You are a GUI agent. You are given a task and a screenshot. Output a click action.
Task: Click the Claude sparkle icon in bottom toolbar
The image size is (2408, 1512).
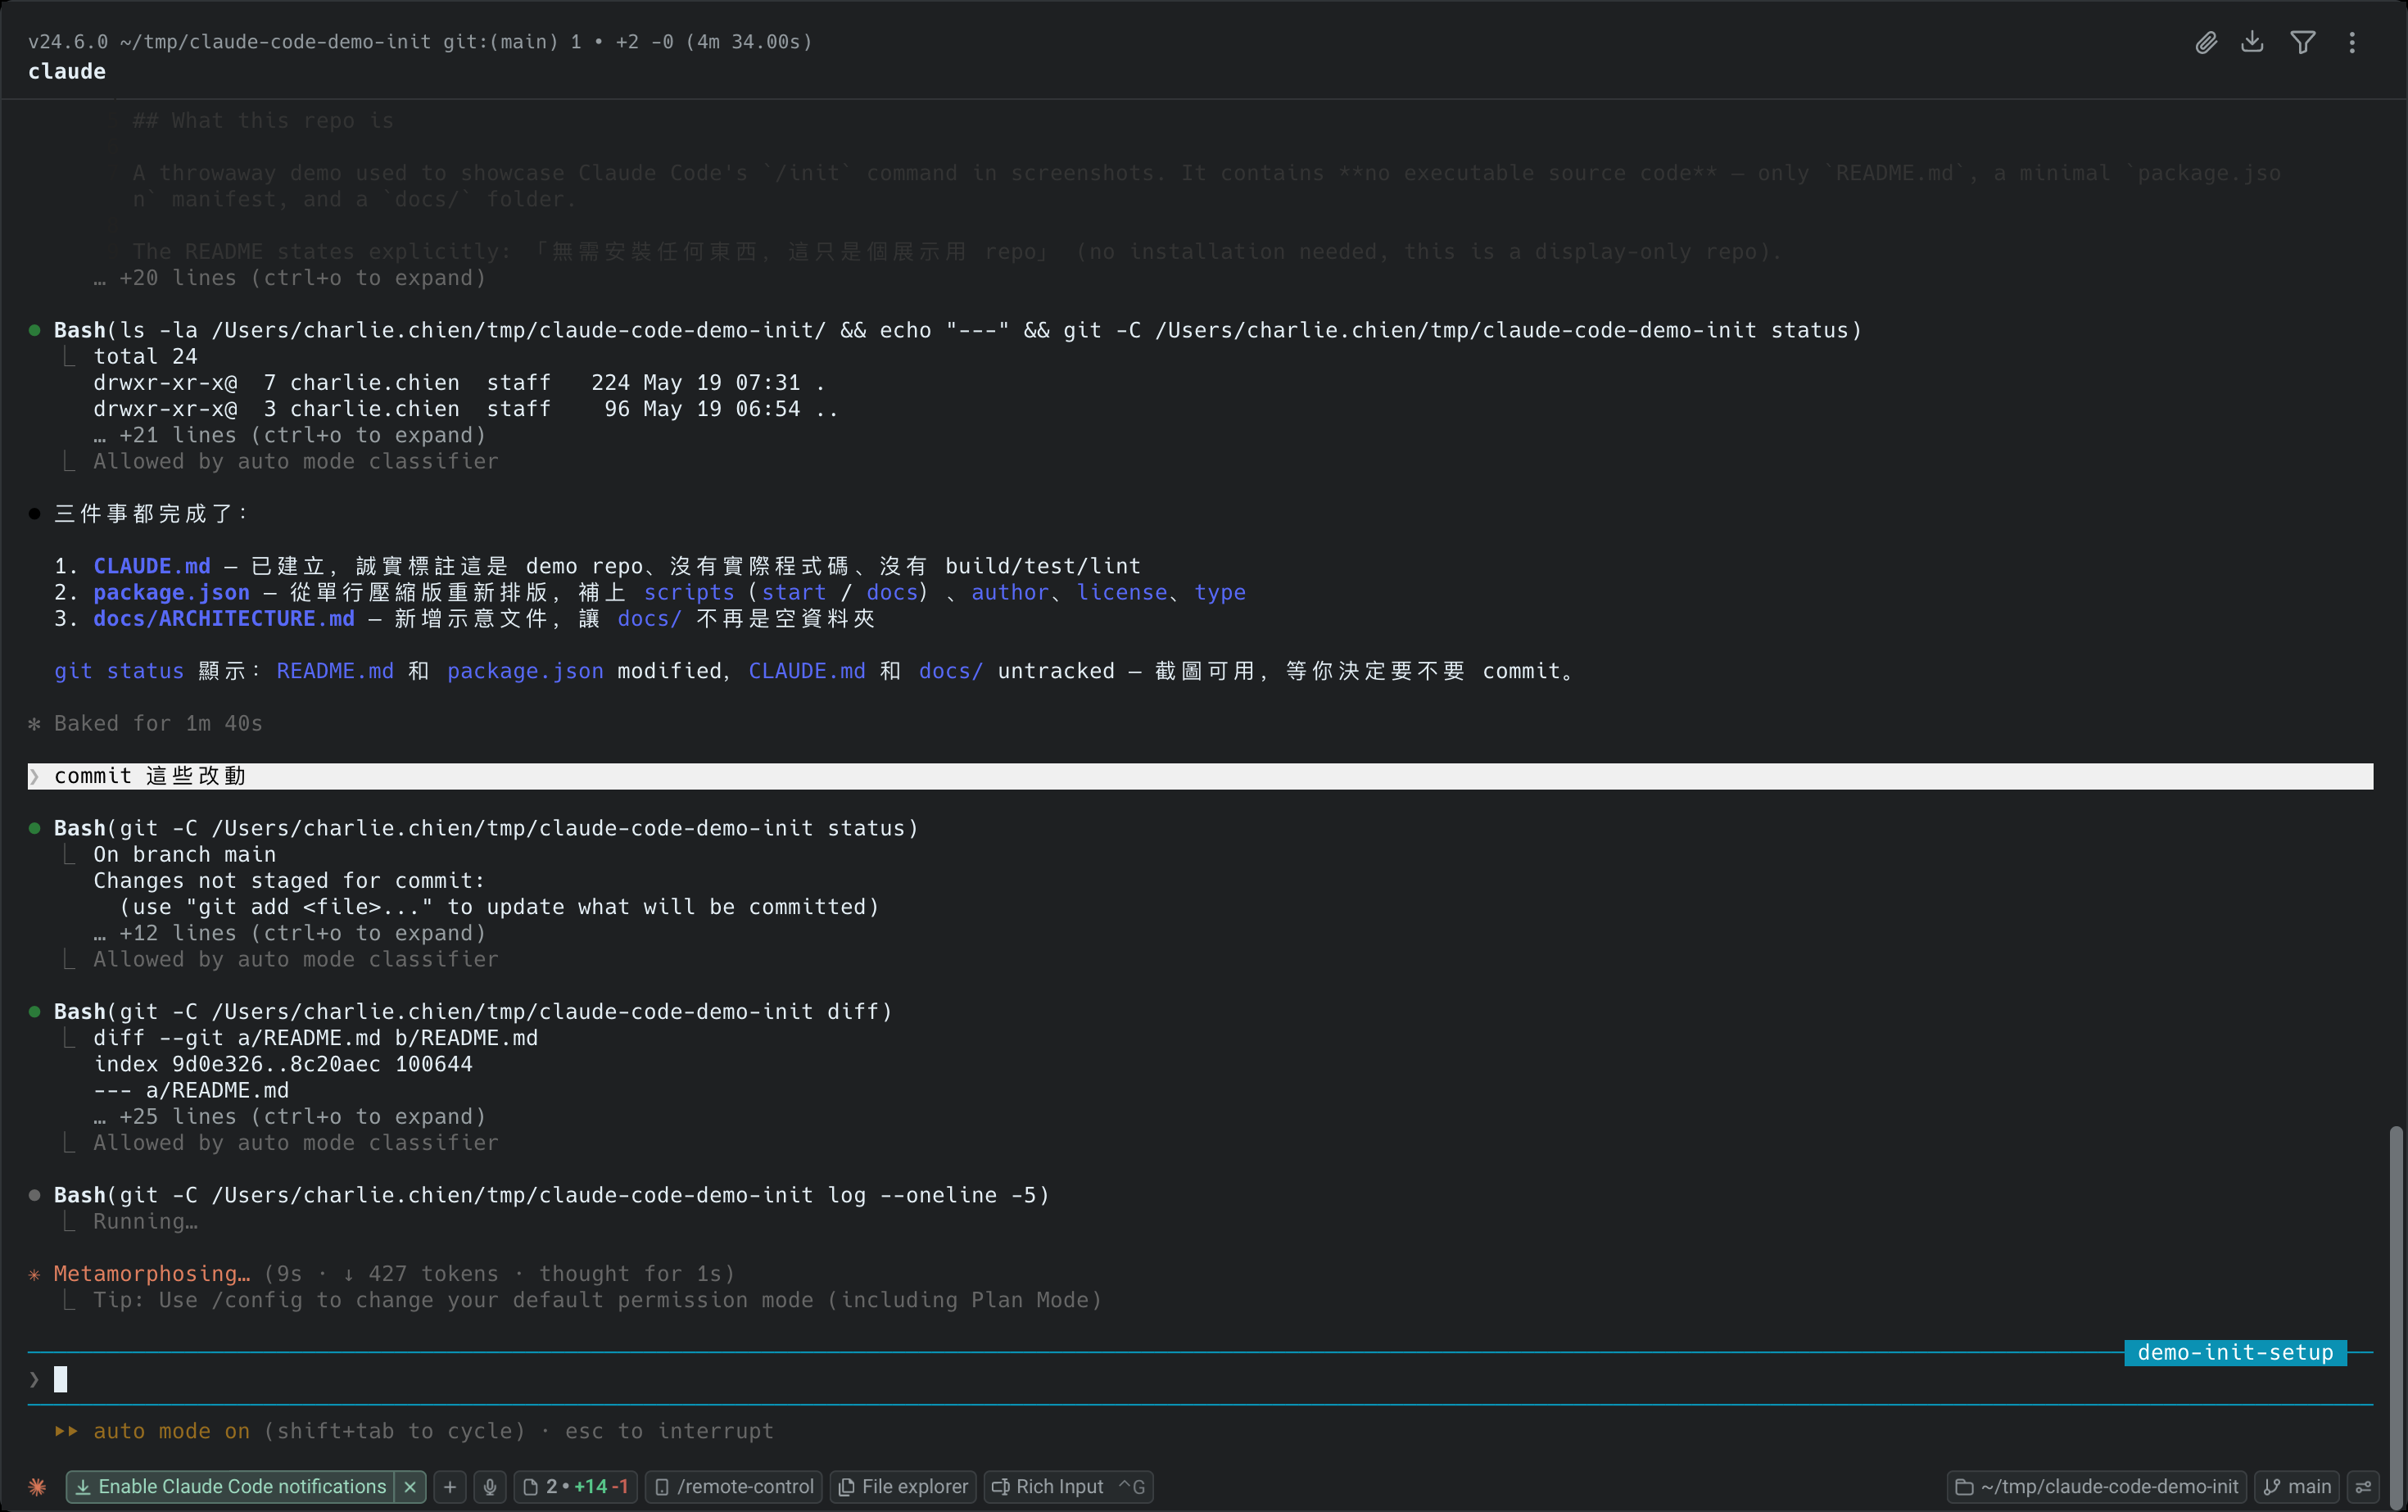pyautogui.click(x=37, y=1487)
